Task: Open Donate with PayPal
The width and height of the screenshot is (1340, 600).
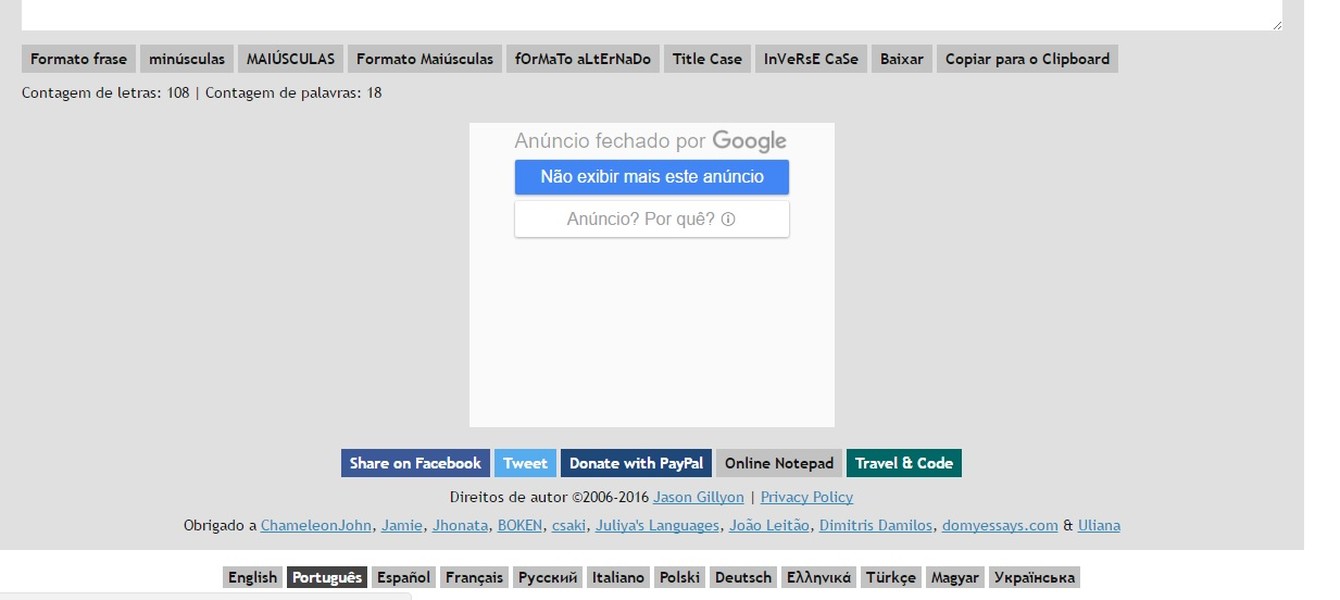Action: click(636, 463)
